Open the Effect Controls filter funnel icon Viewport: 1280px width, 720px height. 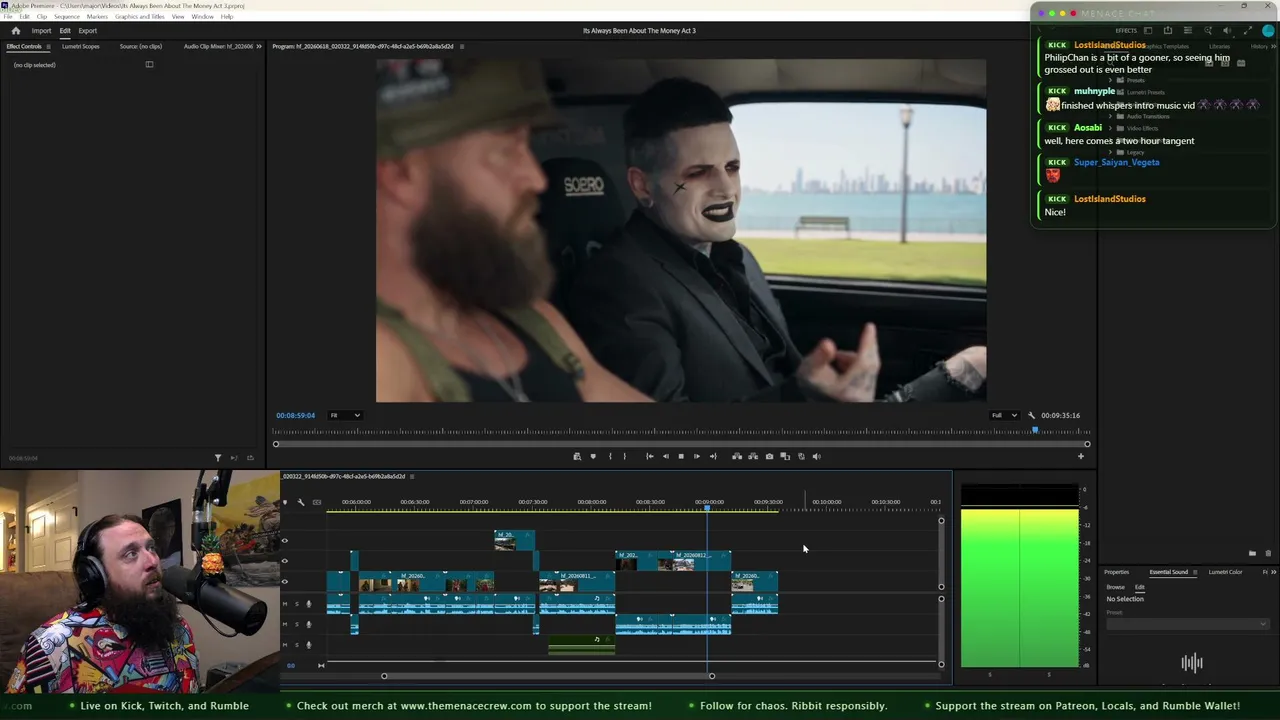point(218,458)
